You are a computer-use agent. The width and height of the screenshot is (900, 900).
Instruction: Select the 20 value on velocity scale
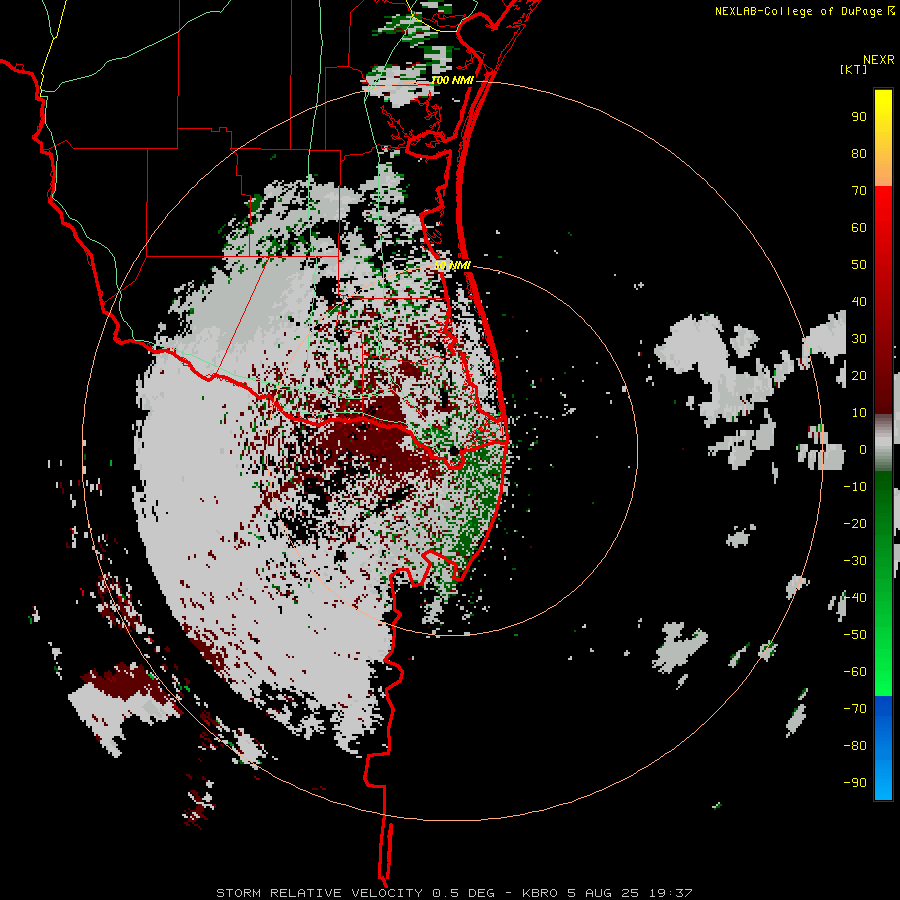(x=859, y=376)
